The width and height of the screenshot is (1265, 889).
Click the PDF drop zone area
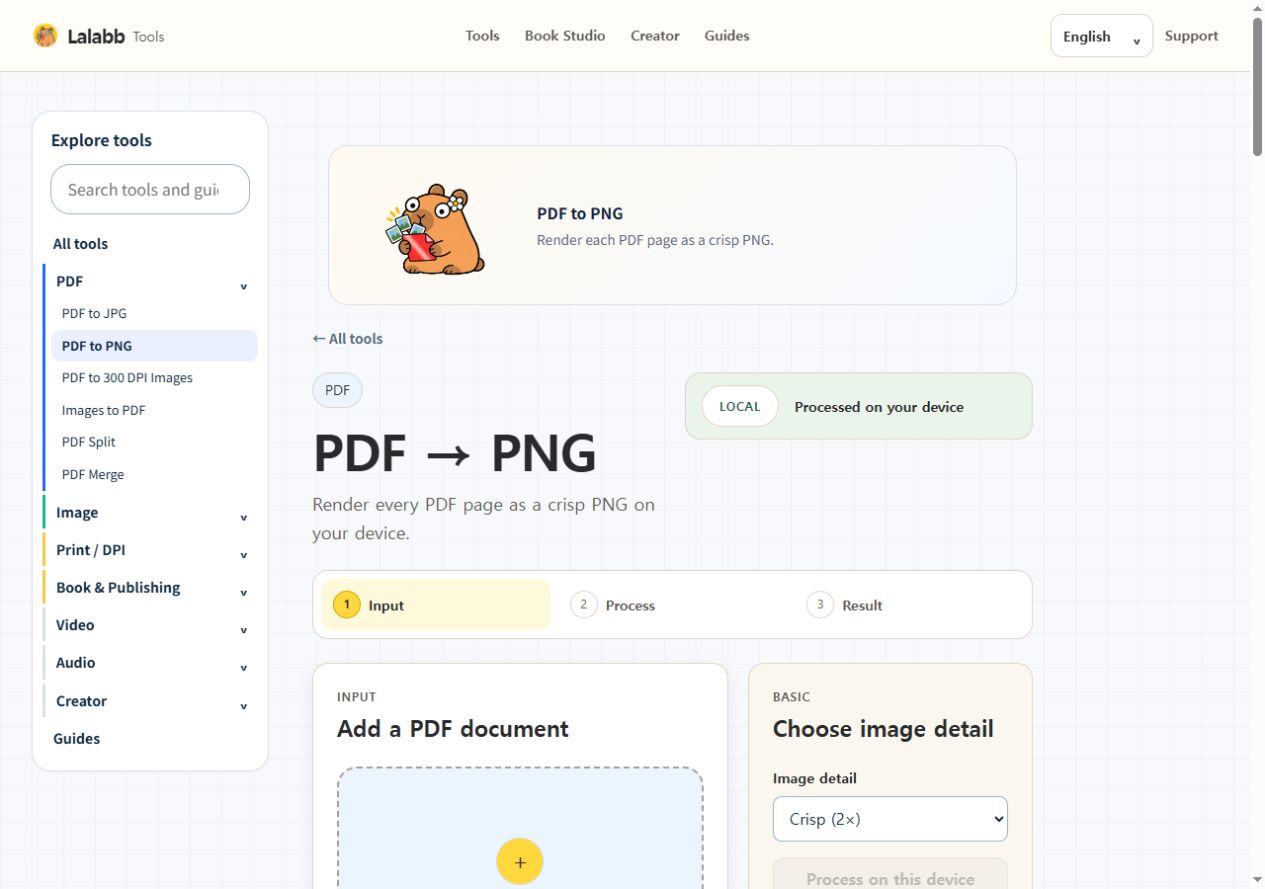tap(519, 828)
